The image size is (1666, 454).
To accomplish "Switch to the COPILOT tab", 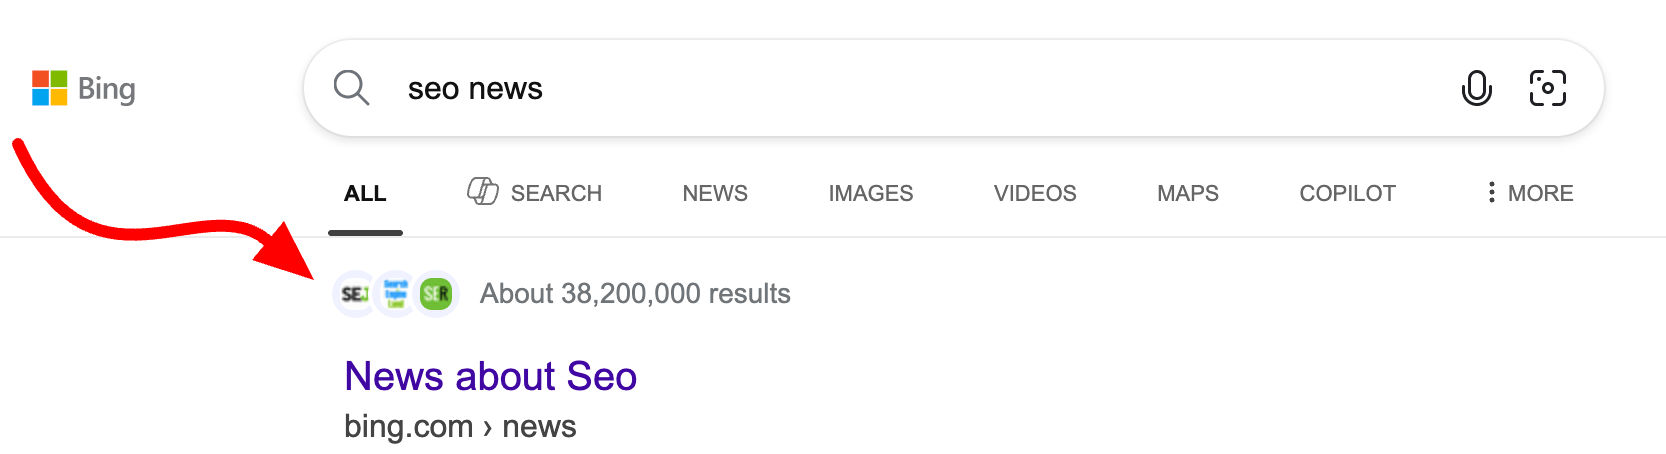I will coord(1347,194).
